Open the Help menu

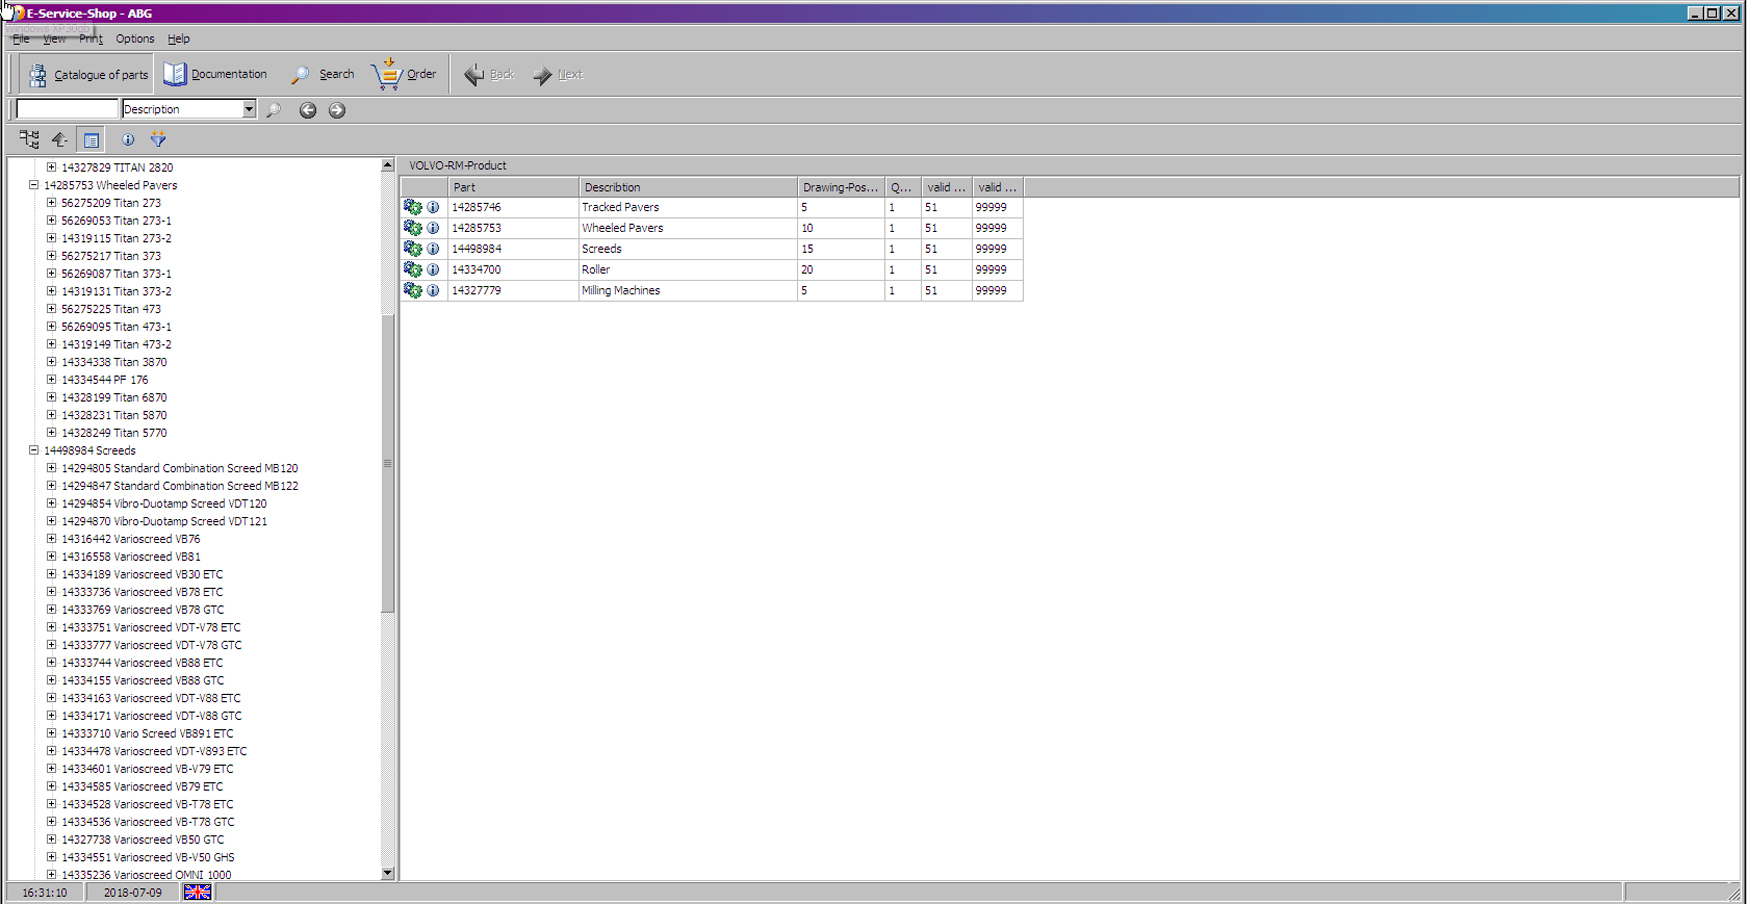178,39
